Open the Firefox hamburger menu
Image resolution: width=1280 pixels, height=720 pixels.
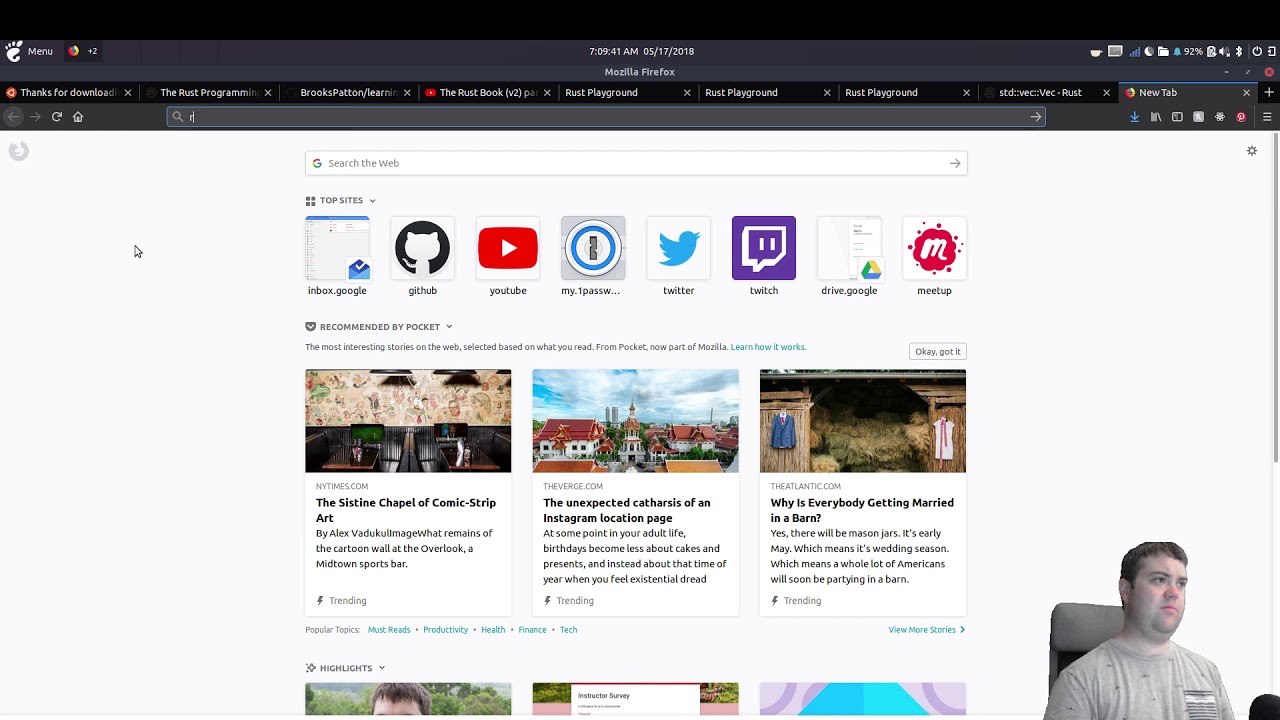1267,117
